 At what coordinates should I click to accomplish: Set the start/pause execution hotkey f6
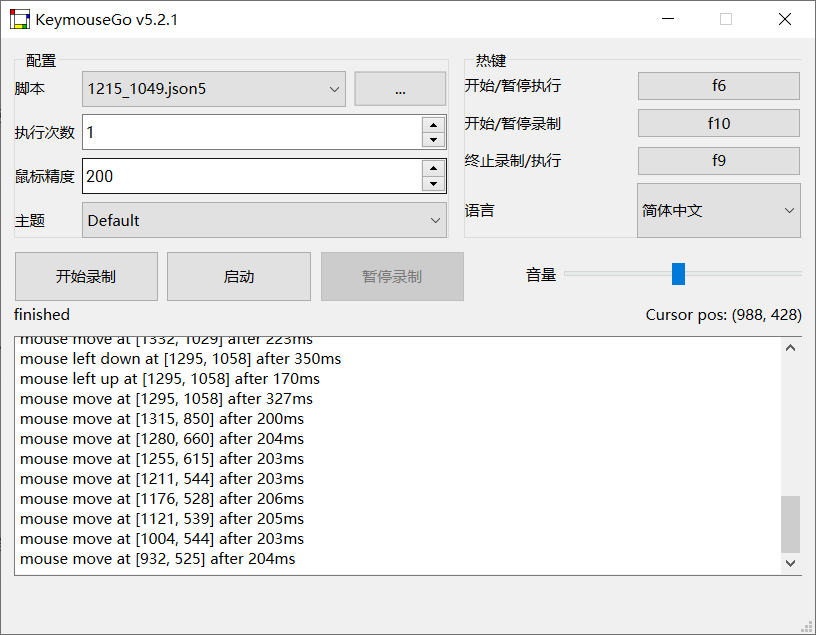point(718,86)
